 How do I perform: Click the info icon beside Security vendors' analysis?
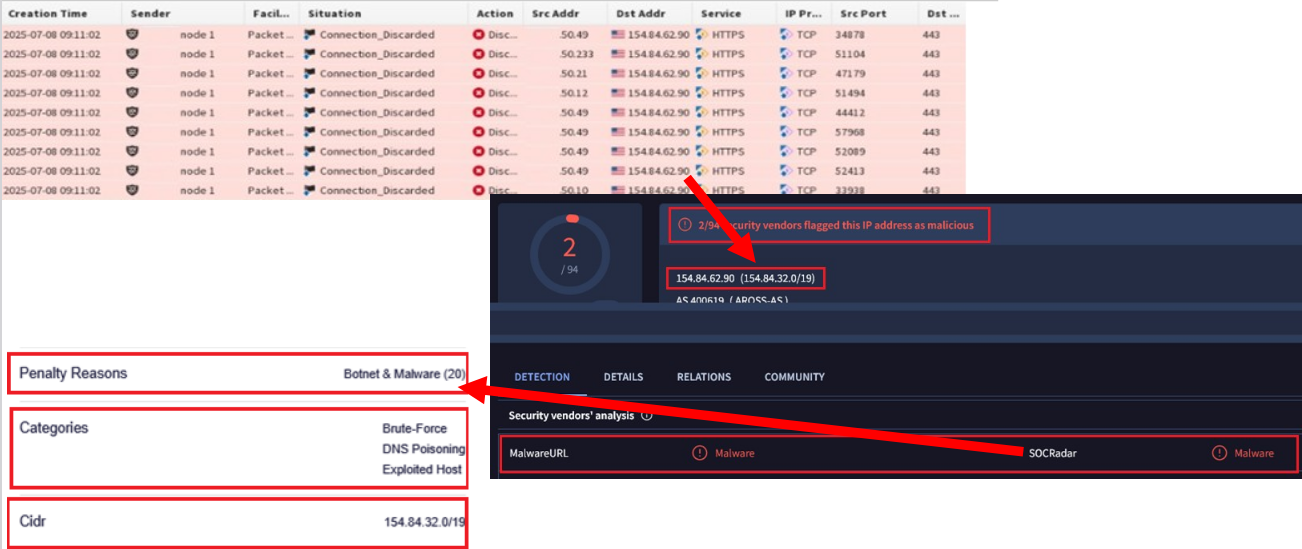(646, 416)
